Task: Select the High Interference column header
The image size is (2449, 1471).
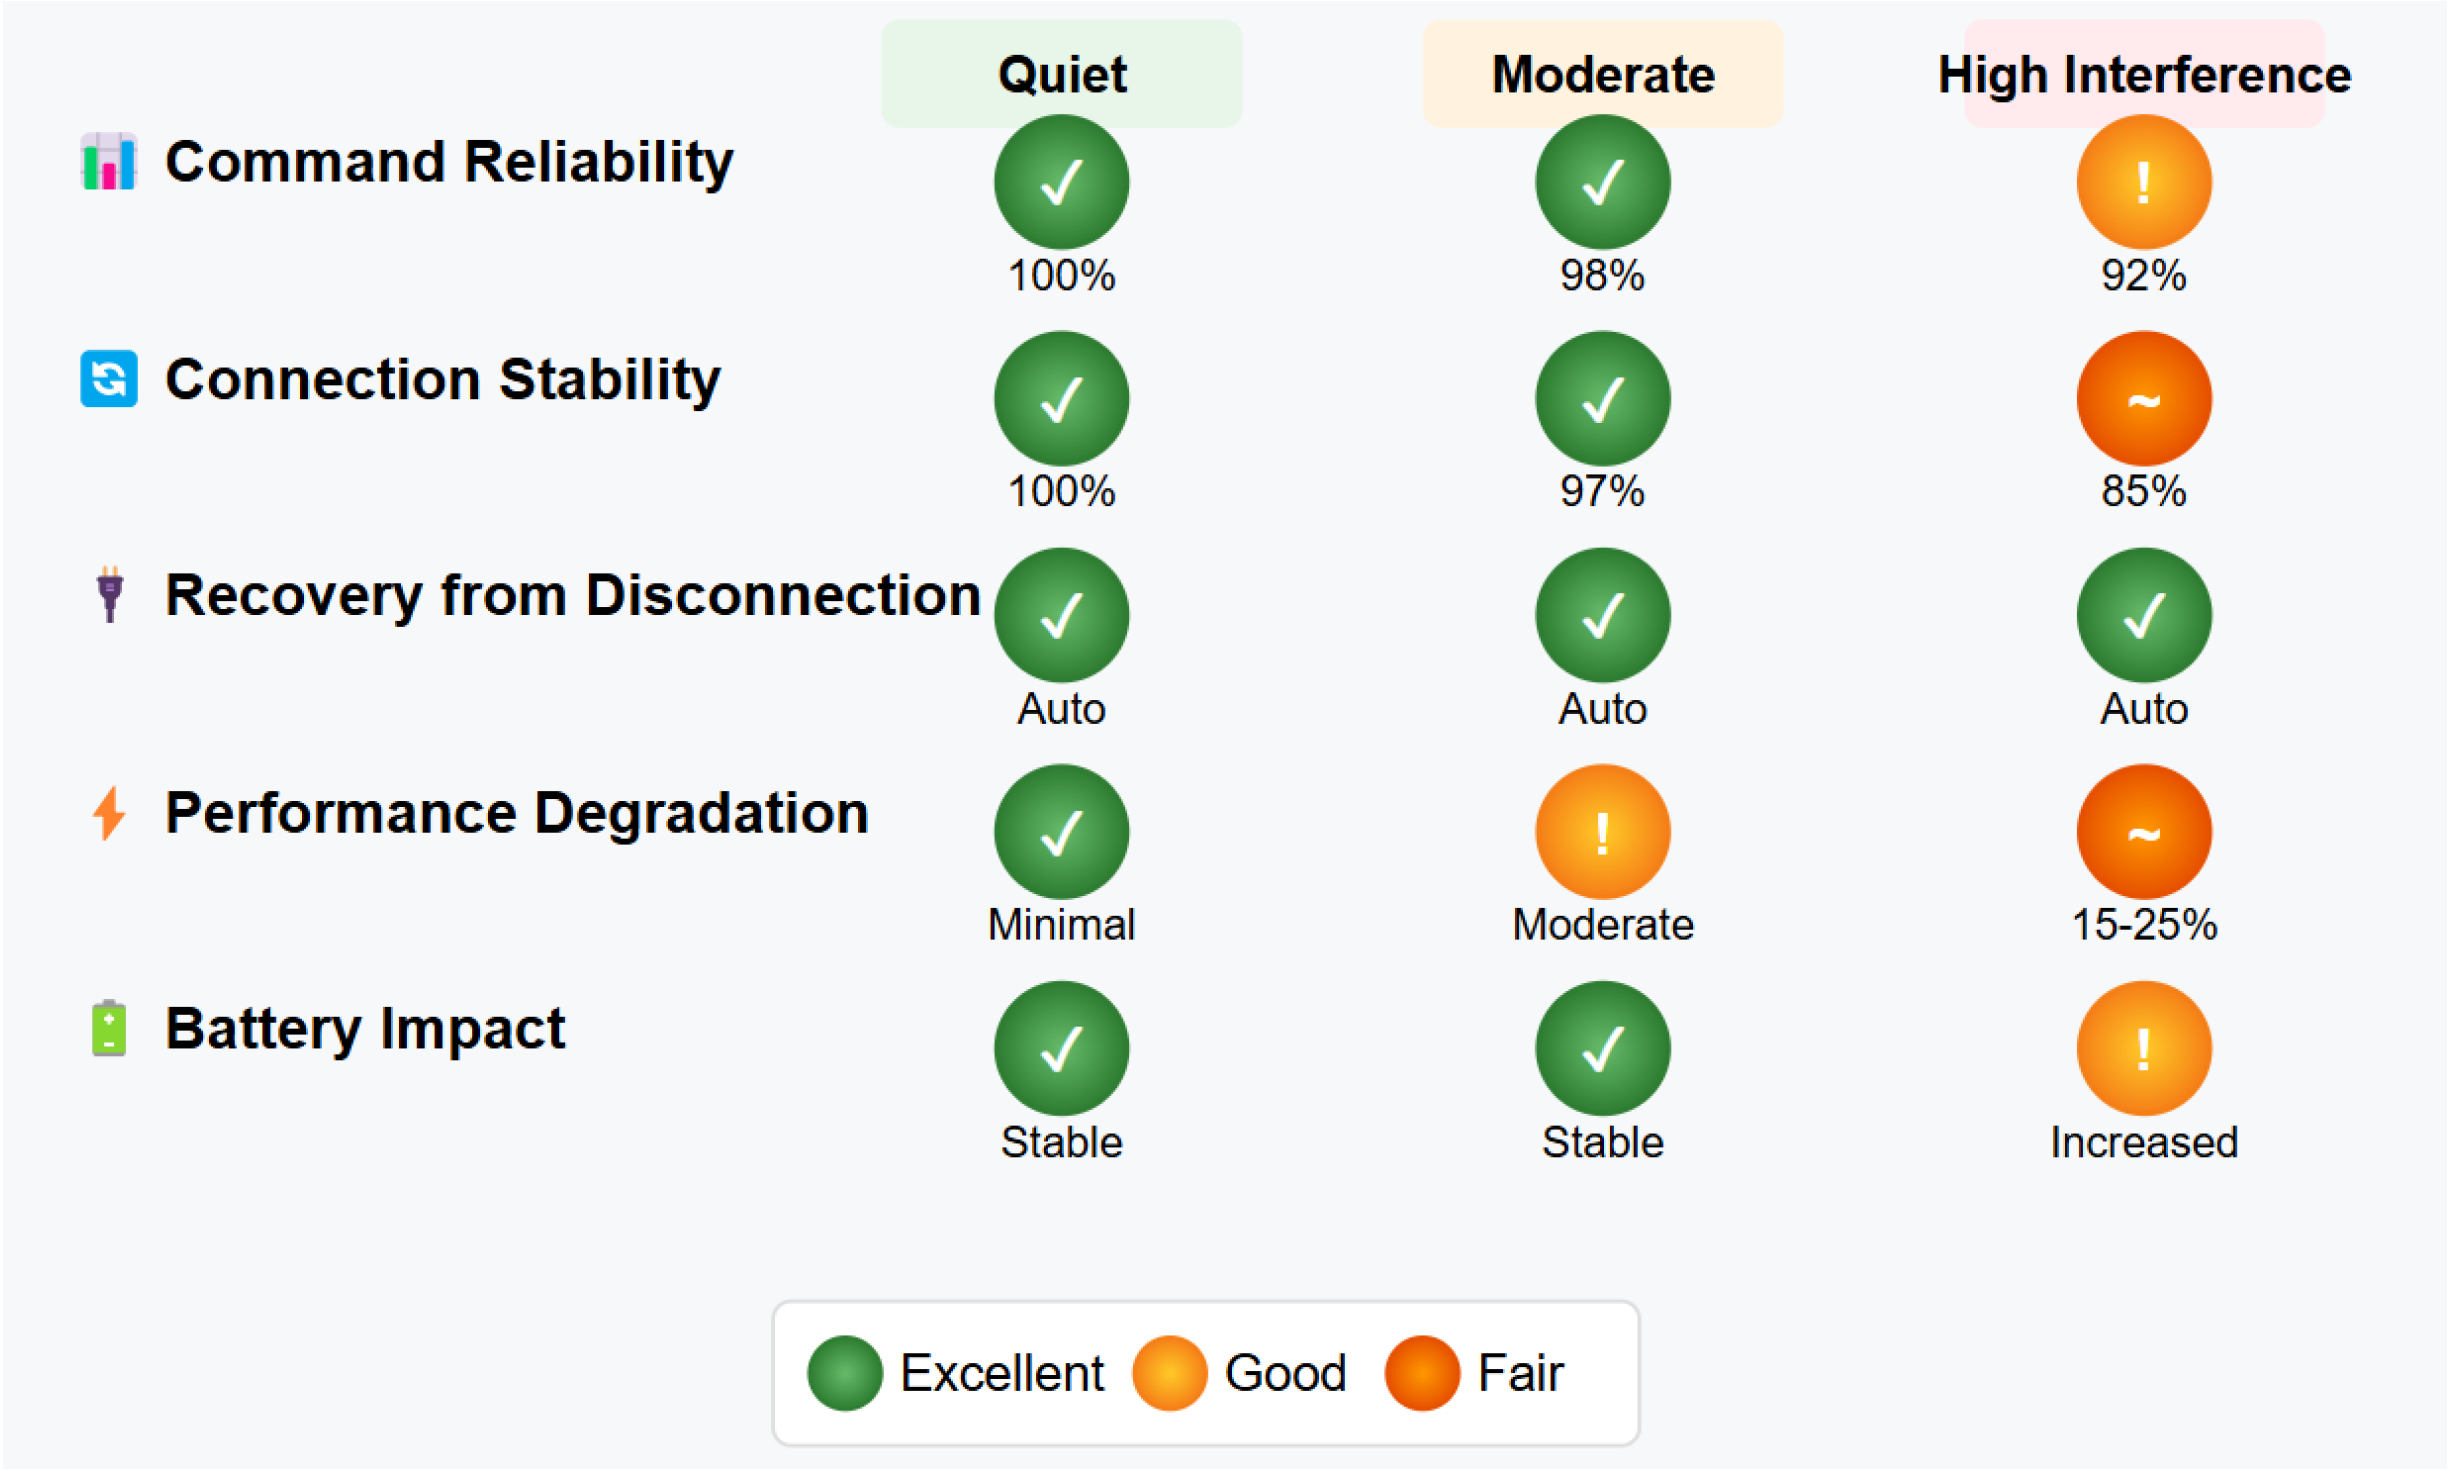Action: point(2143,75)
